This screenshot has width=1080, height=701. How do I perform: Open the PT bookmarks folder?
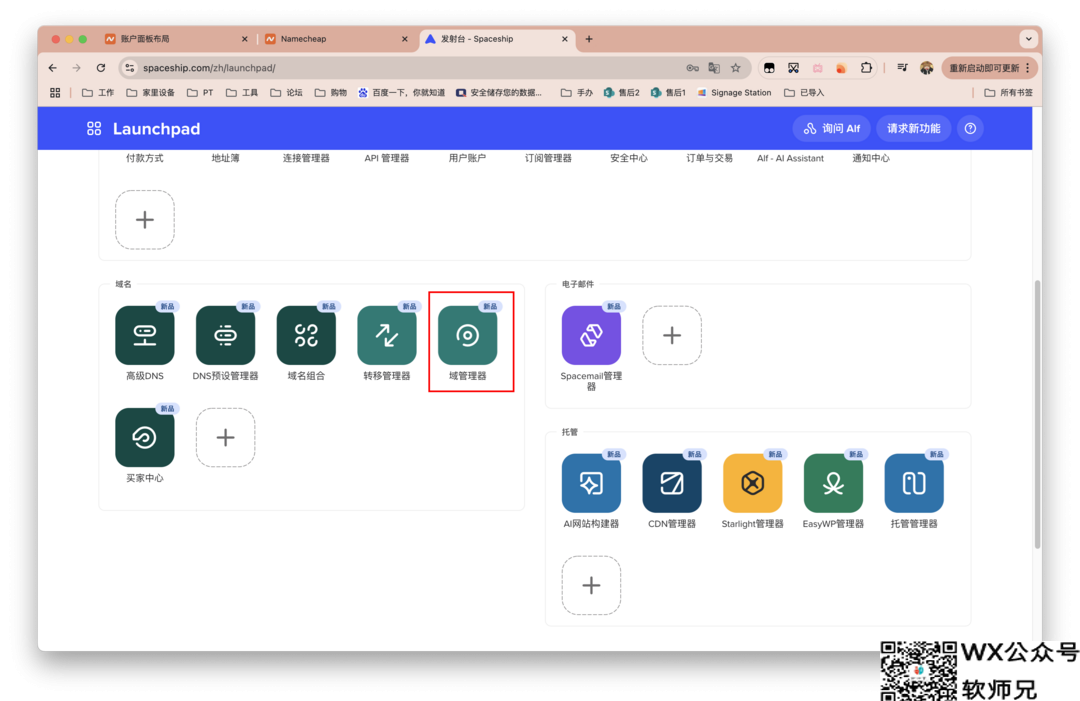(200, 93)
